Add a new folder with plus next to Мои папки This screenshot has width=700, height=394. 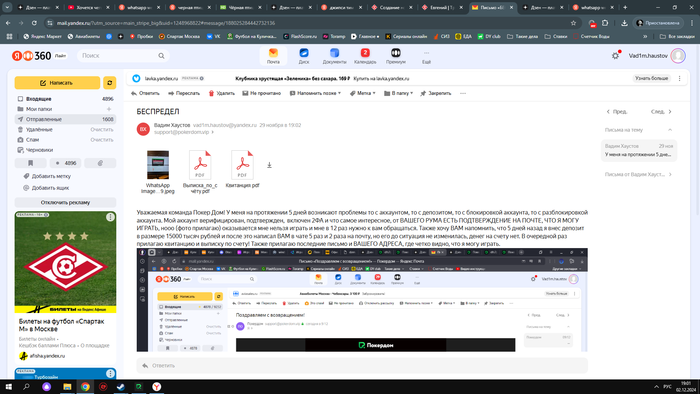pos(109,109)
